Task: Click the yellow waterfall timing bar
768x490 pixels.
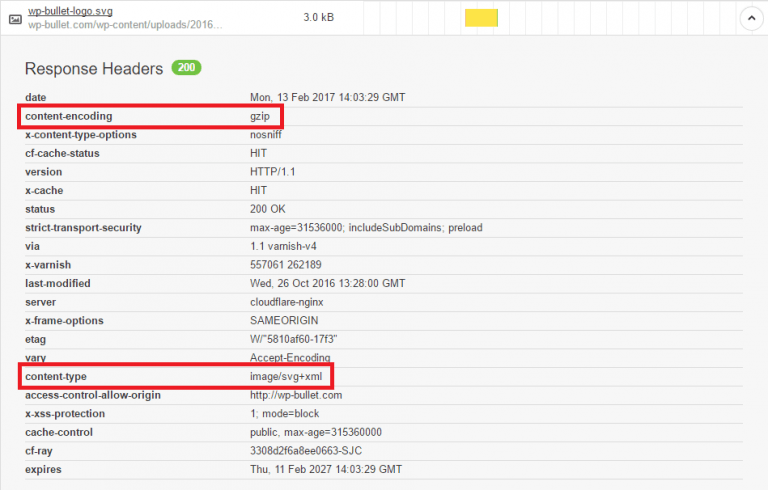Action: tap(481, 18)
